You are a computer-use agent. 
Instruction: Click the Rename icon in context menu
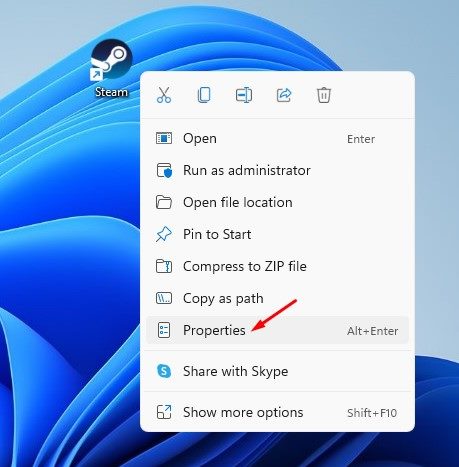coord(244,95)
